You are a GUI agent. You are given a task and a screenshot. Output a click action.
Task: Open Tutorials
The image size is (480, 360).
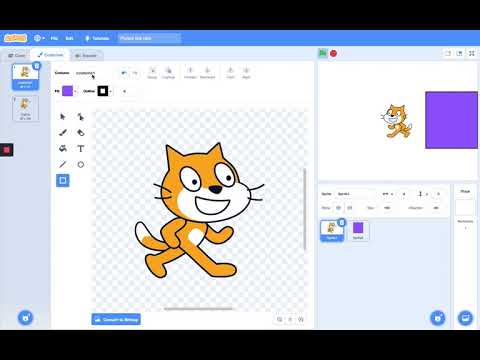click(x=97, y=38)
